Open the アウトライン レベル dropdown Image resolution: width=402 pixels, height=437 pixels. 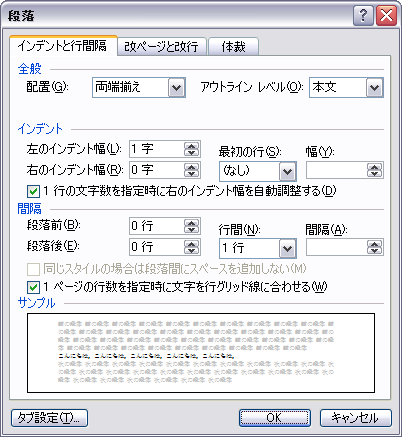(x=374, y=88)
